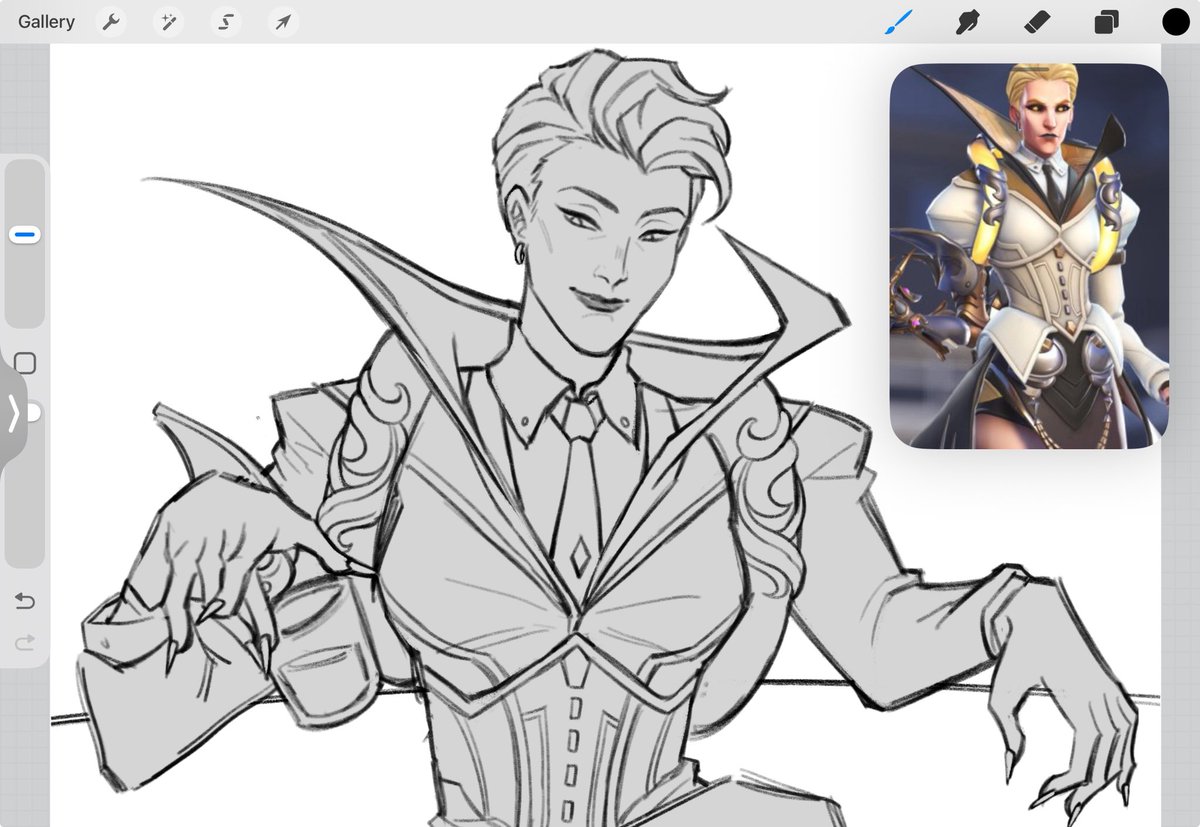This screenshot has height=827, width=1200.
Task: Tap the square modify button in sidebar
Action: coord(25,363)
